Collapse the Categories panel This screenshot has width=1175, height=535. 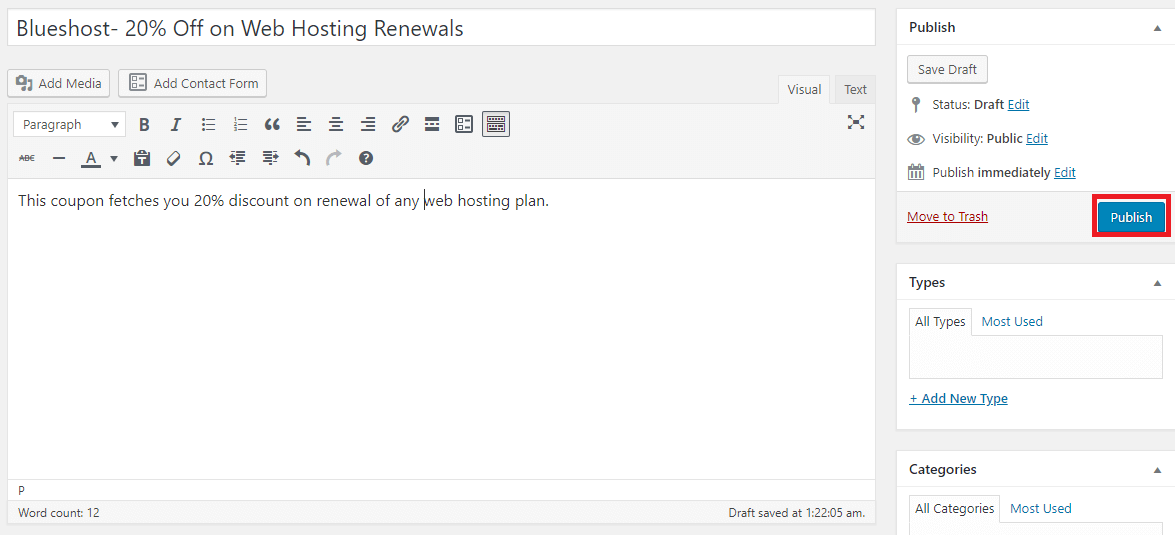click(x=1158, y=470)
